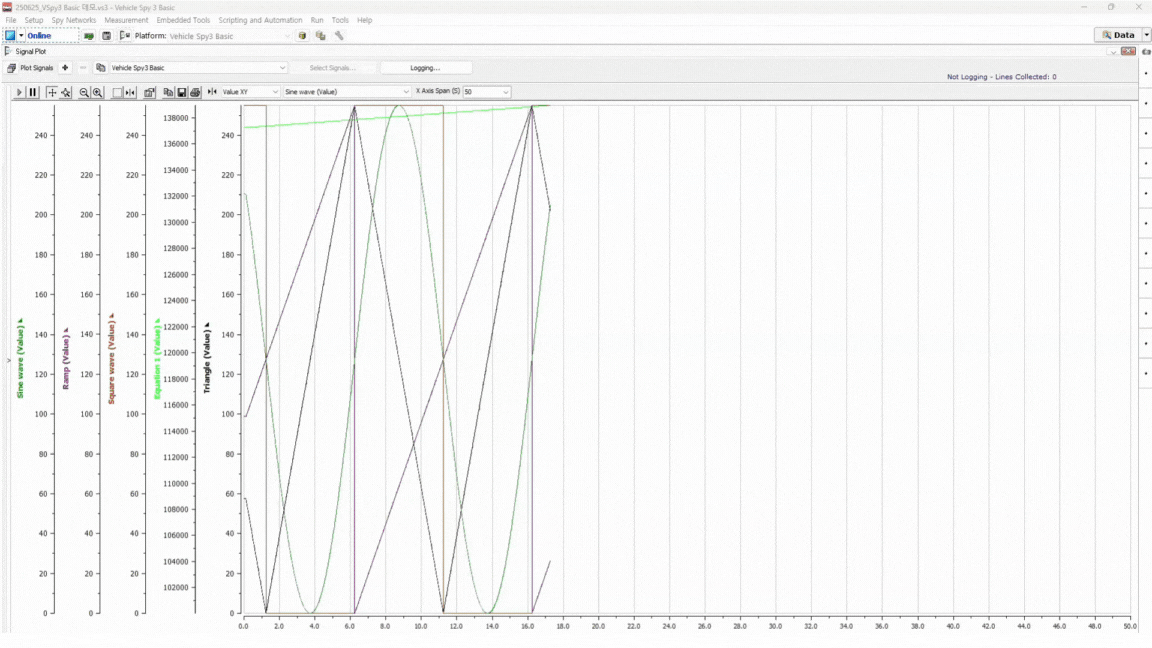Open the Measurement menu
Image resolution: width=1152 pixels, height=648 pixels.
tap(126, 20)
